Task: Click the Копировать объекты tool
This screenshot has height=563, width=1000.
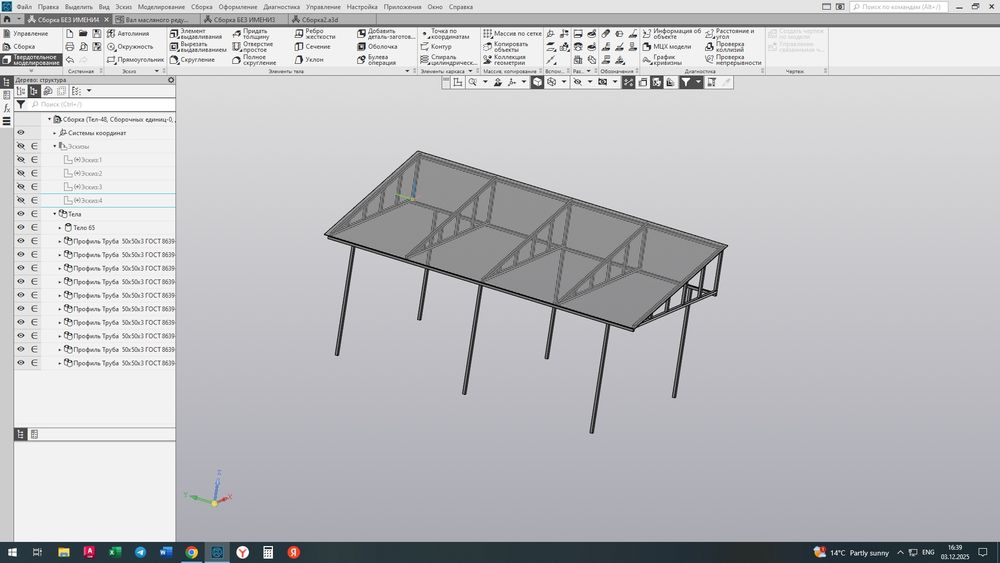Action: (505, 47)
